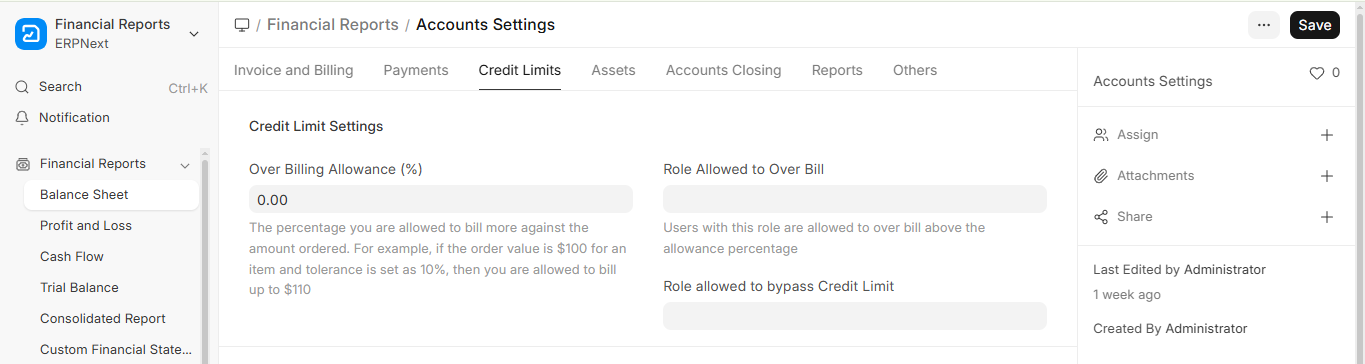Select the Credit Limits tab
The height and width of the screenshot is (364, 1365).
[x=520, y=70]
